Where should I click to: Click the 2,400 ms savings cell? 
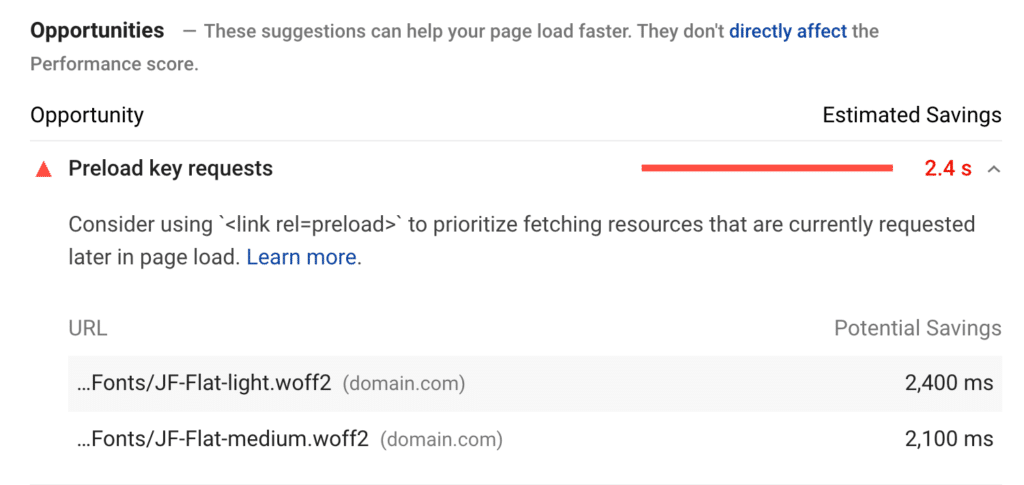[x=946, y=383]
